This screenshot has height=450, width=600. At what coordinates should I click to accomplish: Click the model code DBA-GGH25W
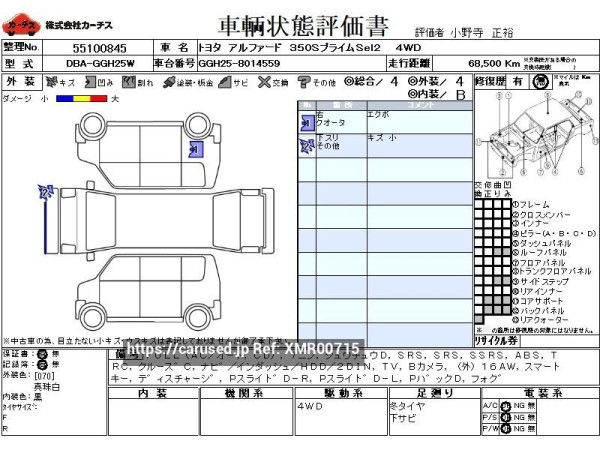pos(100,64)
